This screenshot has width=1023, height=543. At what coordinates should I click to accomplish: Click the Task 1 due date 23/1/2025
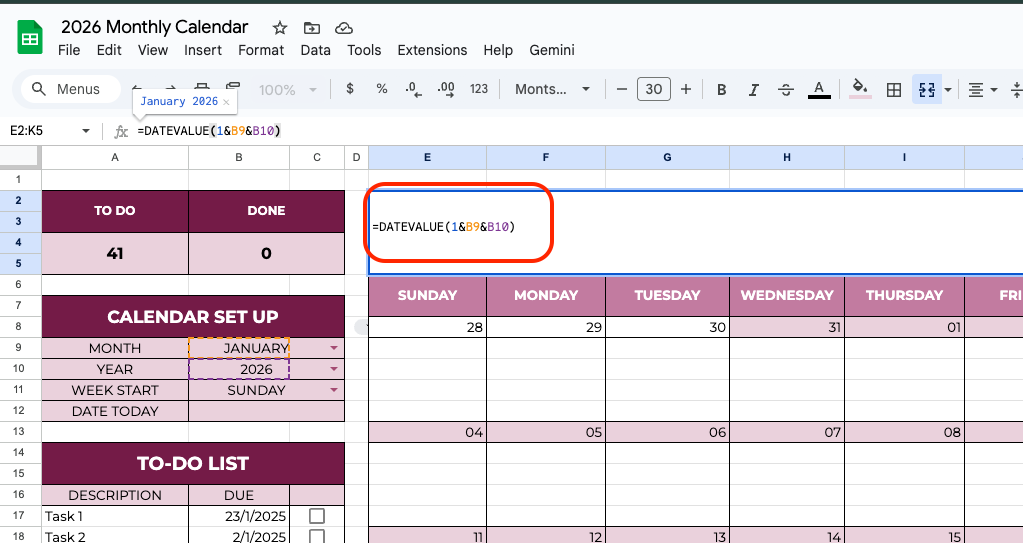(239, 516)
